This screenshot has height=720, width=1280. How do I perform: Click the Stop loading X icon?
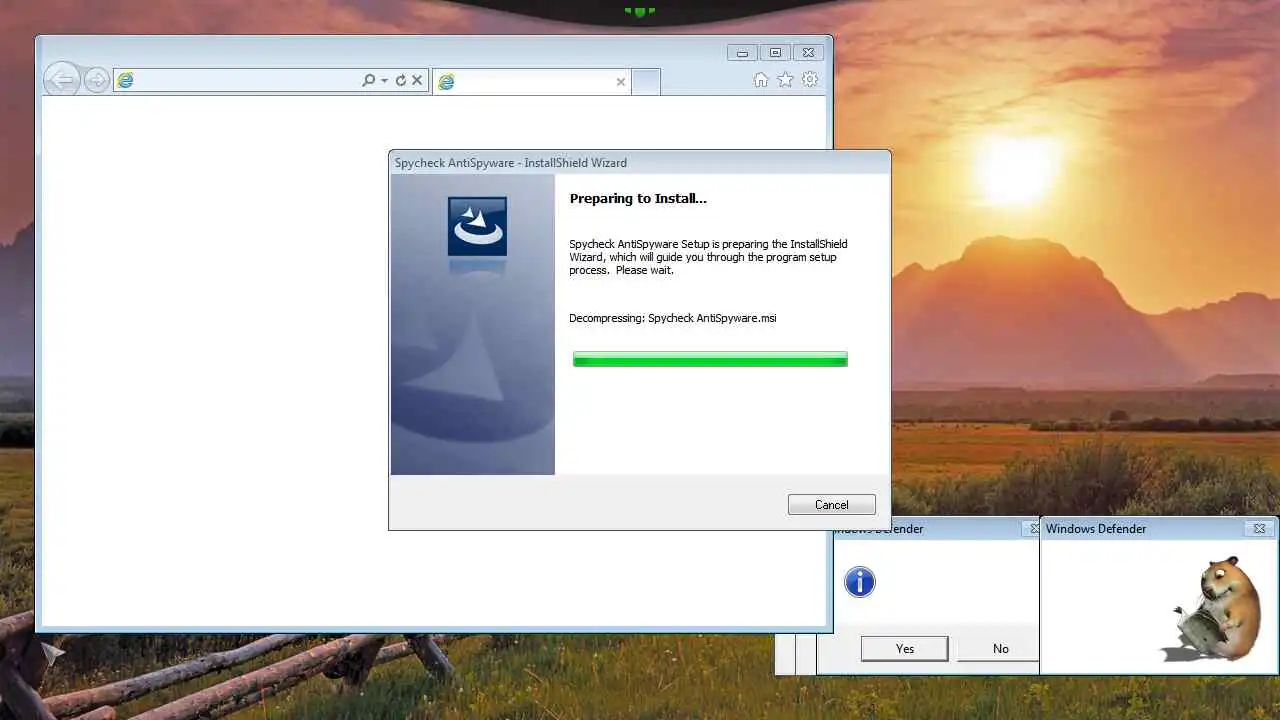pyautogui.click(x=418, y=80)
